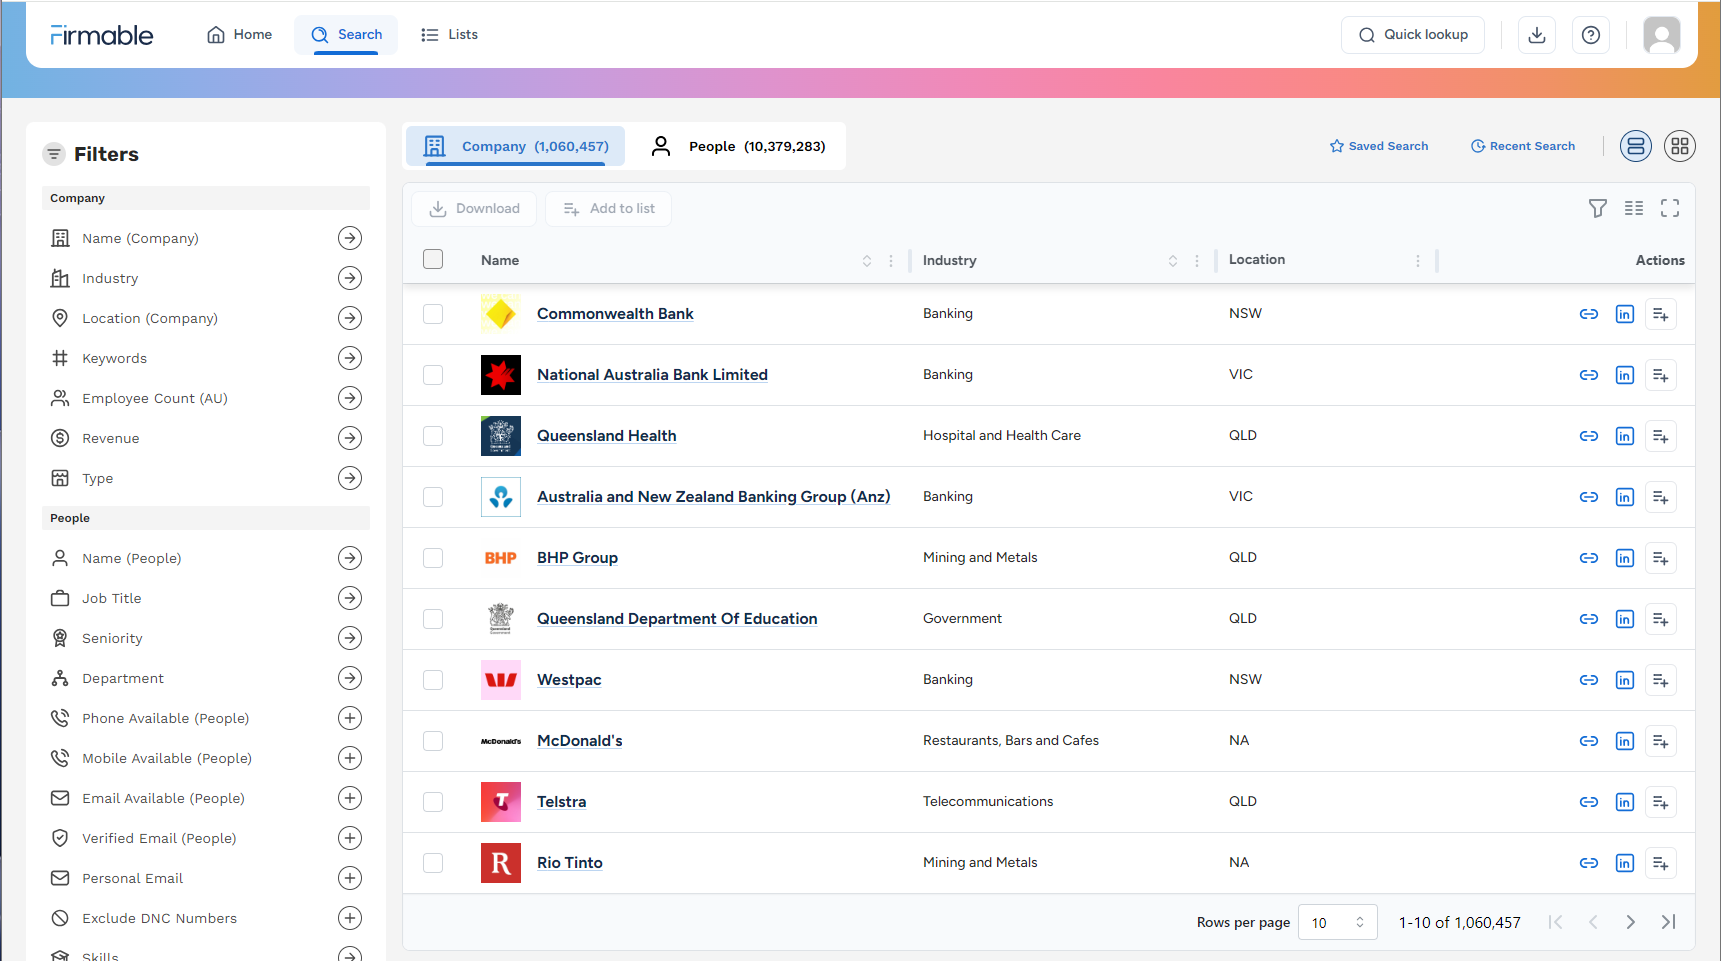Viewport: 1721px width, 961px height.
Task: Enable Phone Available (People) filter plus
Action: (x=350, y=718)
